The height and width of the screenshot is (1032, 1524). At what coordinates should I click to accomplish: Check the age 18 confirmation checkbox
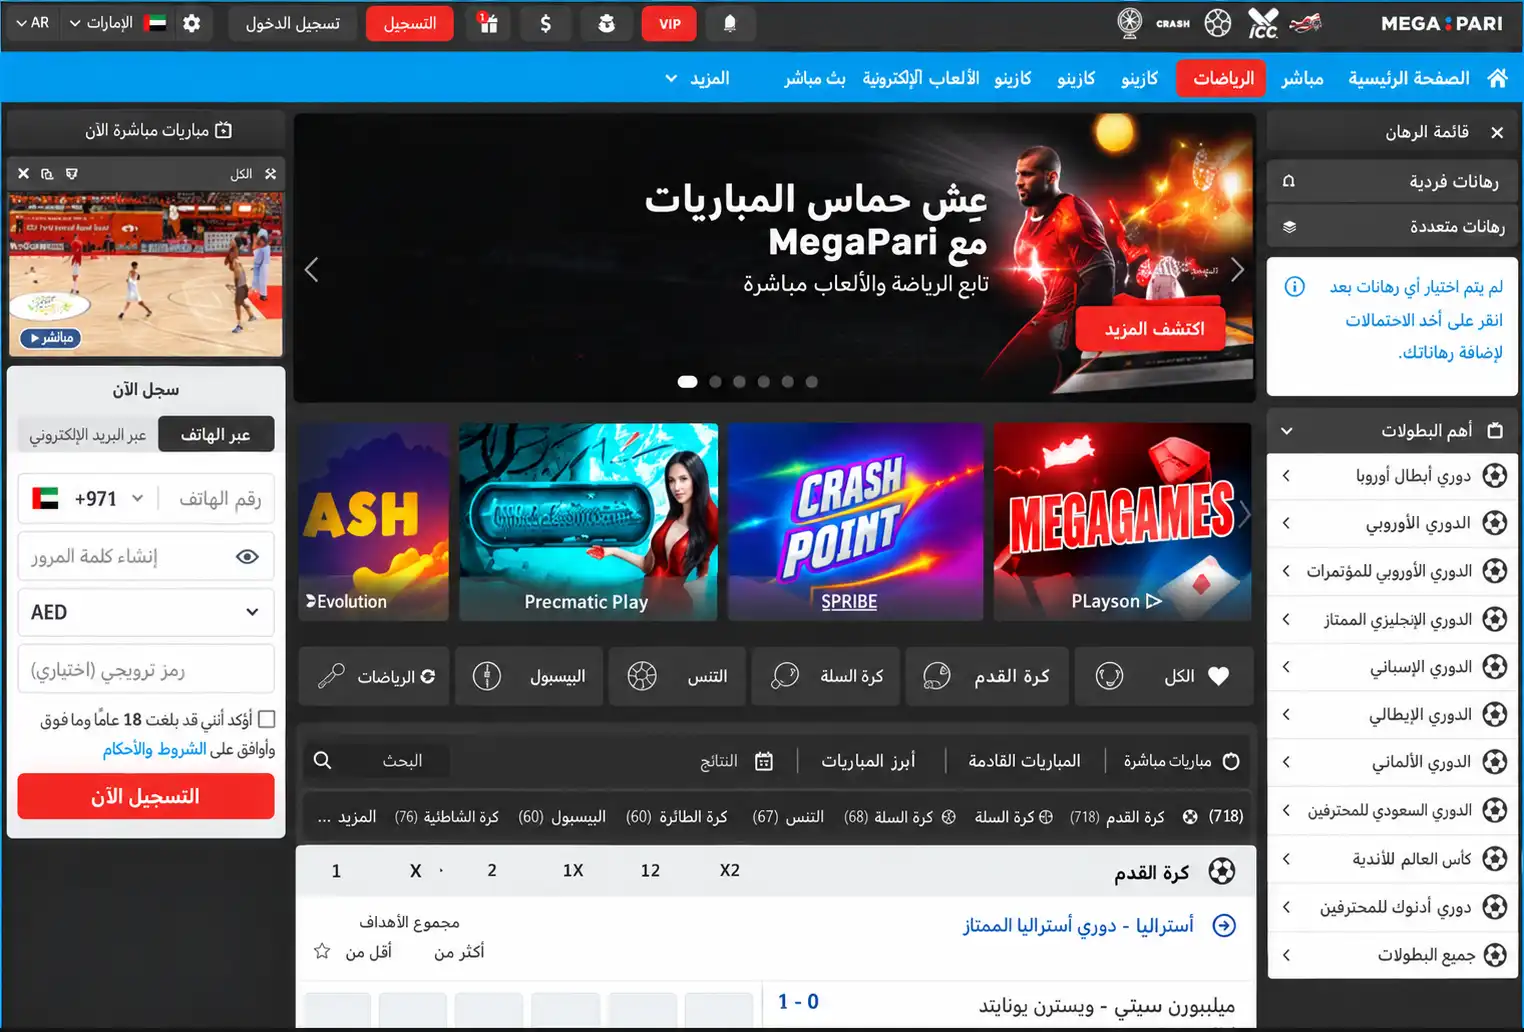tap(267, 719)
